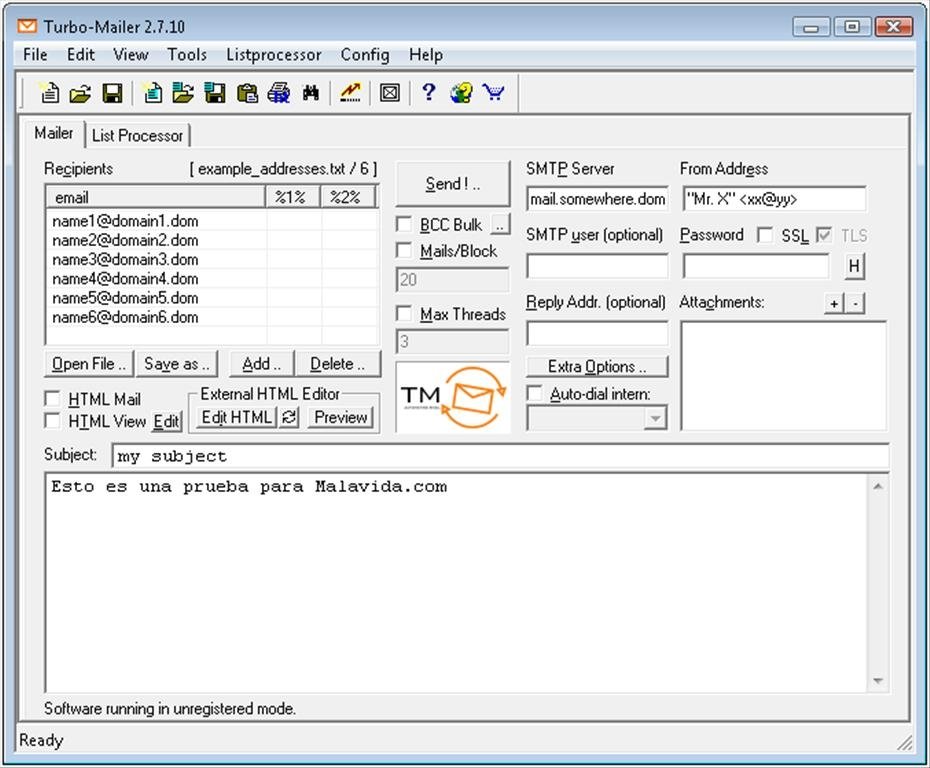This screenshot has height=768, width=930.
Task: Click the Add .. recipient button
Action: click(261, 364)
